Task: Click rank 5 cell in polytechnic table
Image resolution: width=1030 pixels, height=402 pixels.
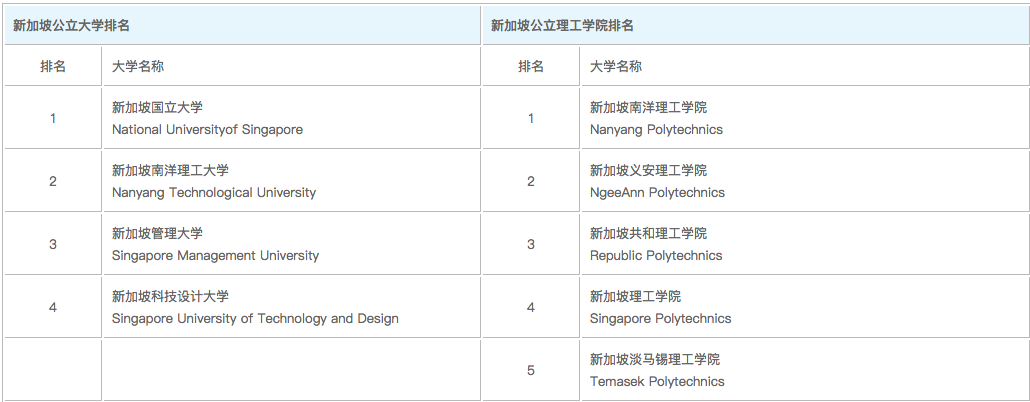Action: coord(531,370)
